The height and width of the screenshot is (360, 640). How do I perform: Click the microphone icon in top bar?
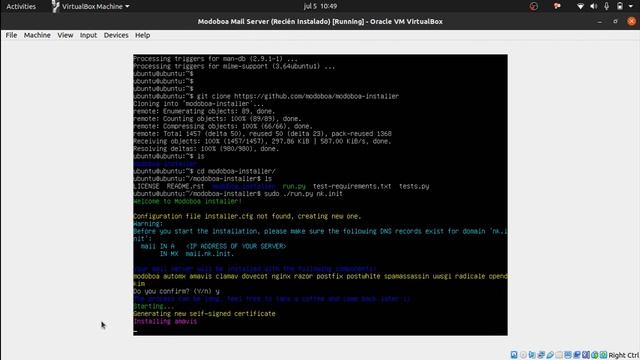607,6
